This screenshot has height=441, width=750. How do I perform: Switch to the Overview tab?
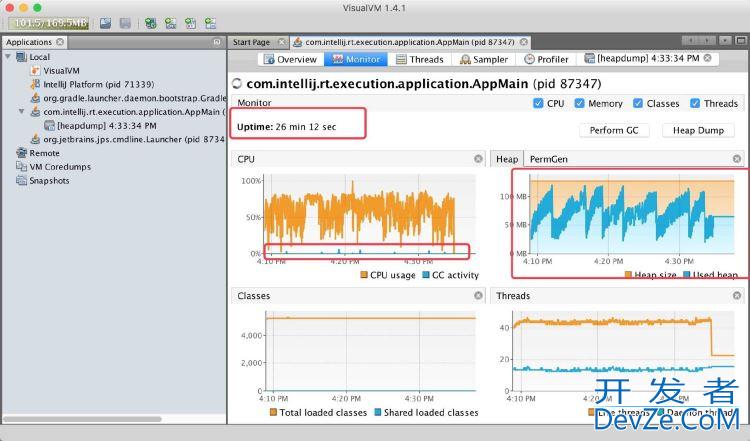tap(290, 59)
